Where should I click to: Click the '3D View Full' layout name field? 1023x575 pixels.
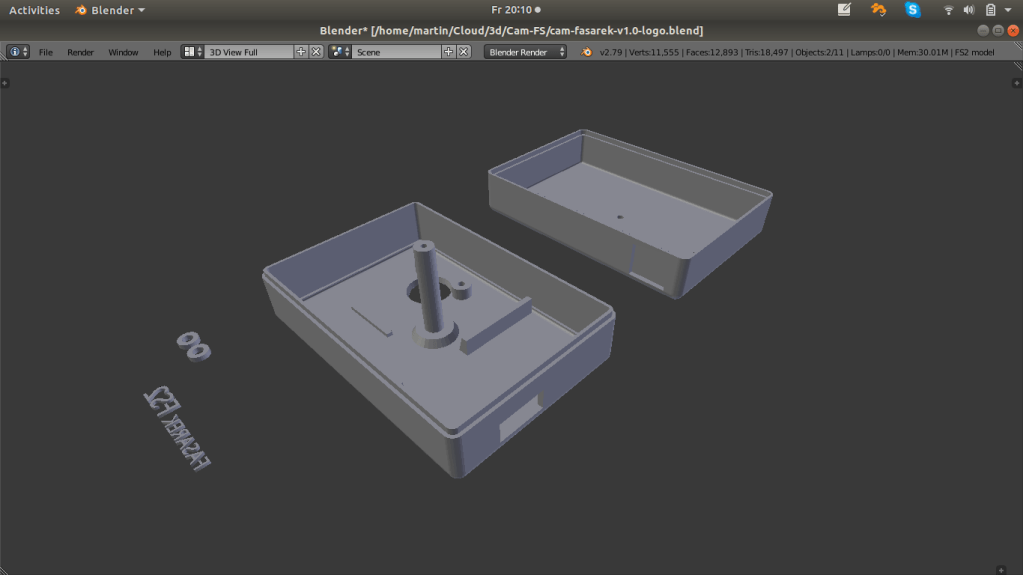pyautogui.click(x=249, y=52)
